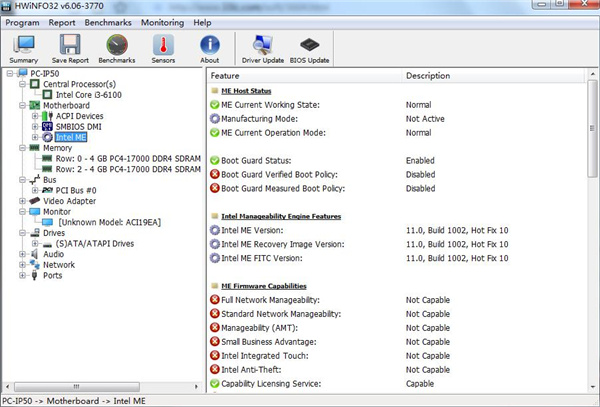Expand the Audio tree node

click(22, 254)
